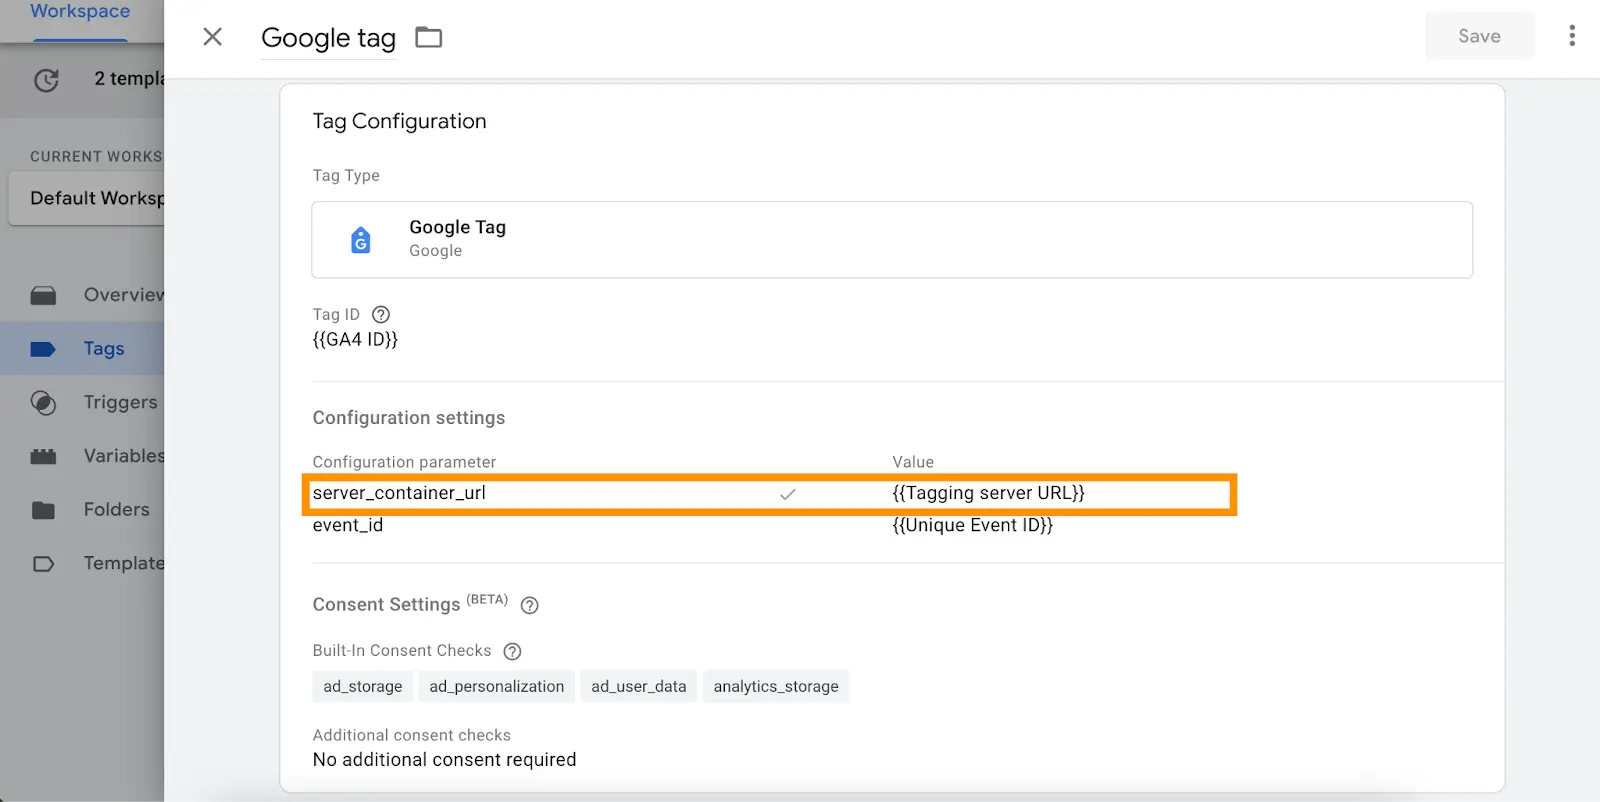Expand the Default Workspace selector
This screenshot has height=802, width=1600.
[x=87, y=198]
